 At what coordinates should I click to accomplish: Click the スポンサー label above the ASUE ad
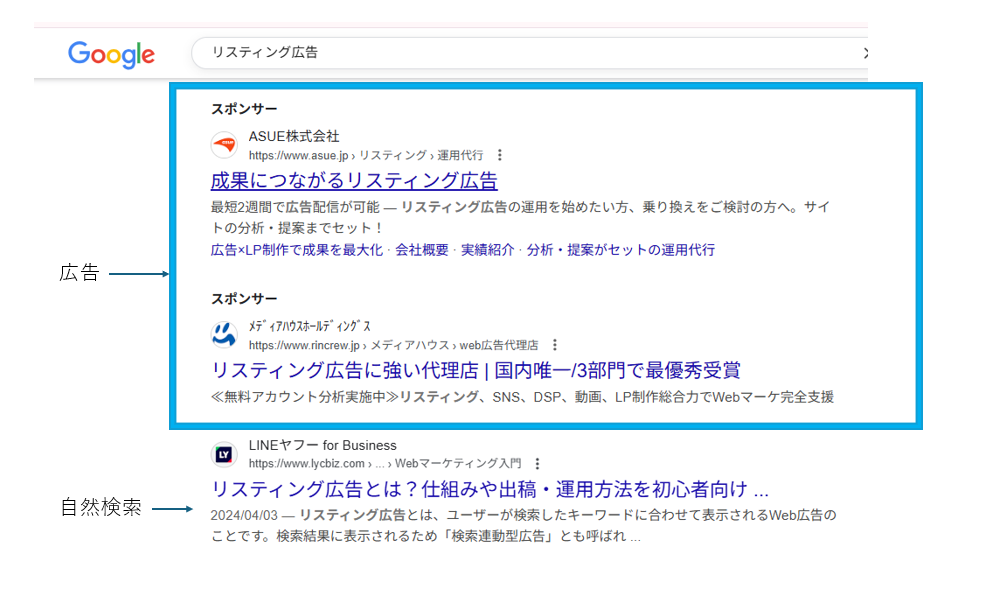pos(244,109)
